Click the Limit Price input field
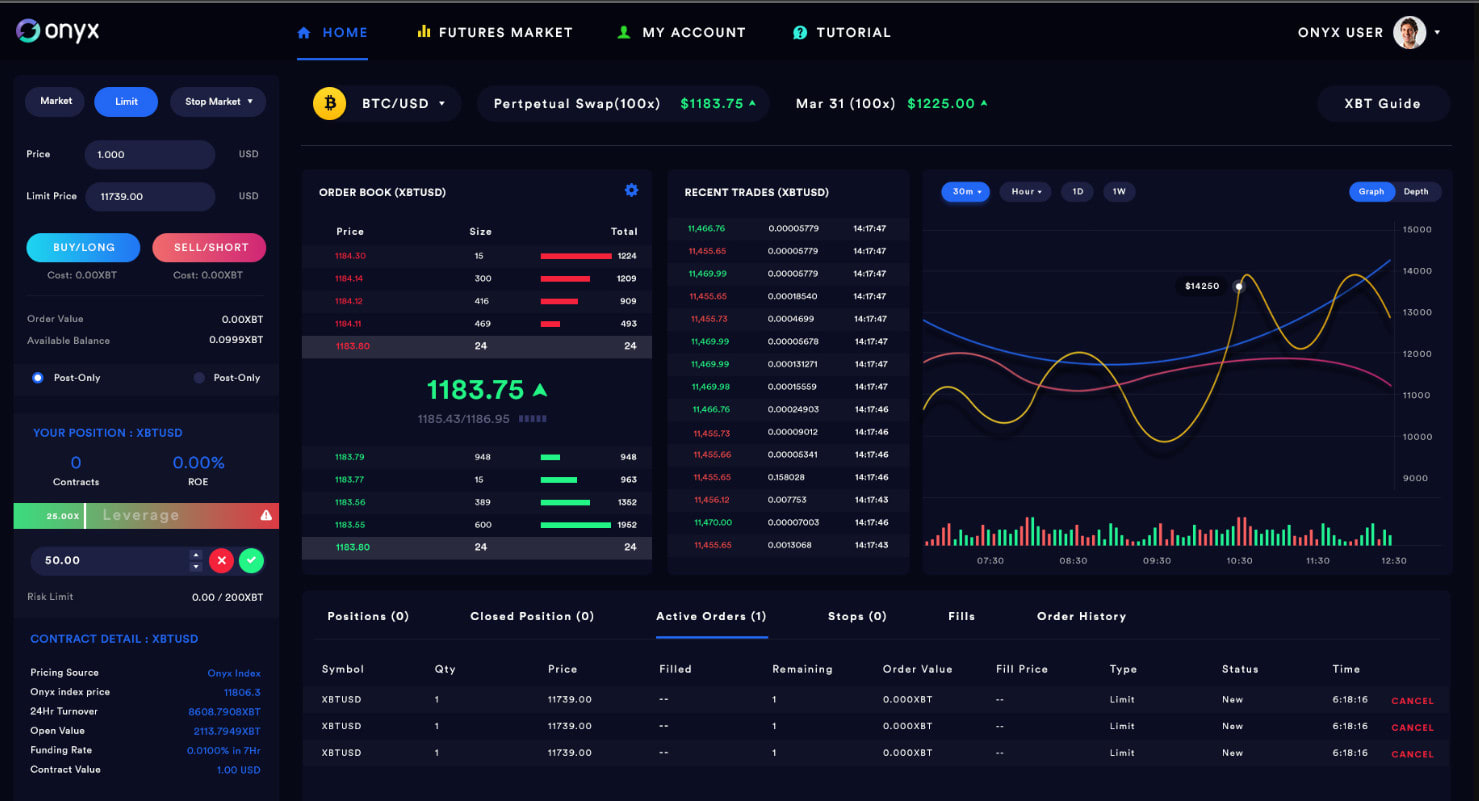The height and width of the screenshot is (801, 1479). pyautogui.click(x=150, y=196)
